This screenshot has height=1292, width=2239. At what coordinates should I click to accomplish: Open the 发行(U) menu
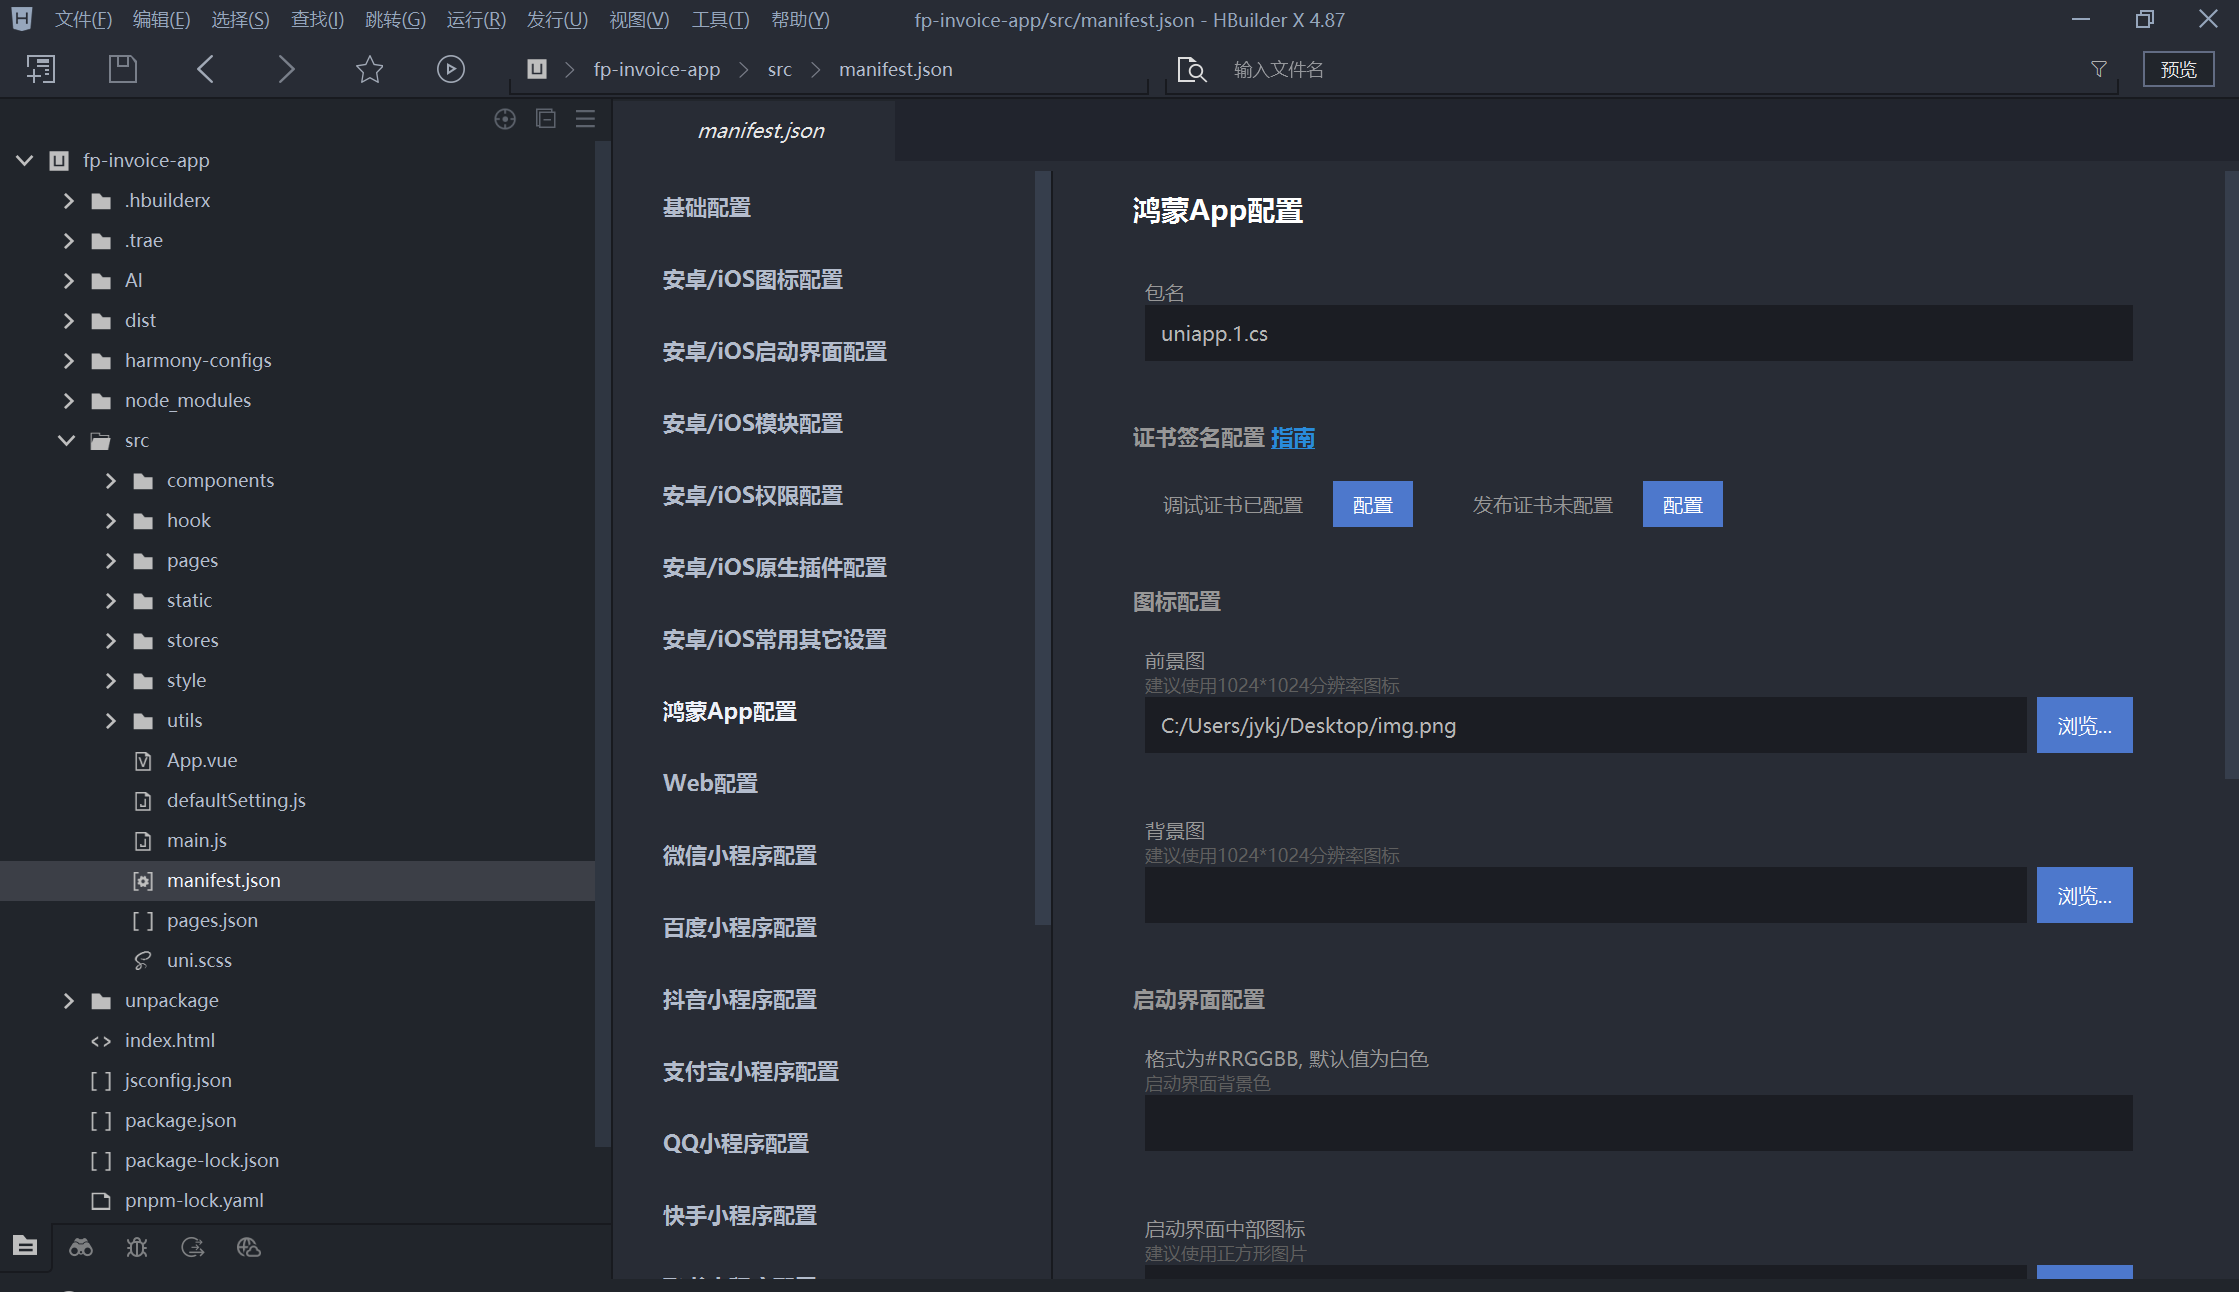(557, 19)
